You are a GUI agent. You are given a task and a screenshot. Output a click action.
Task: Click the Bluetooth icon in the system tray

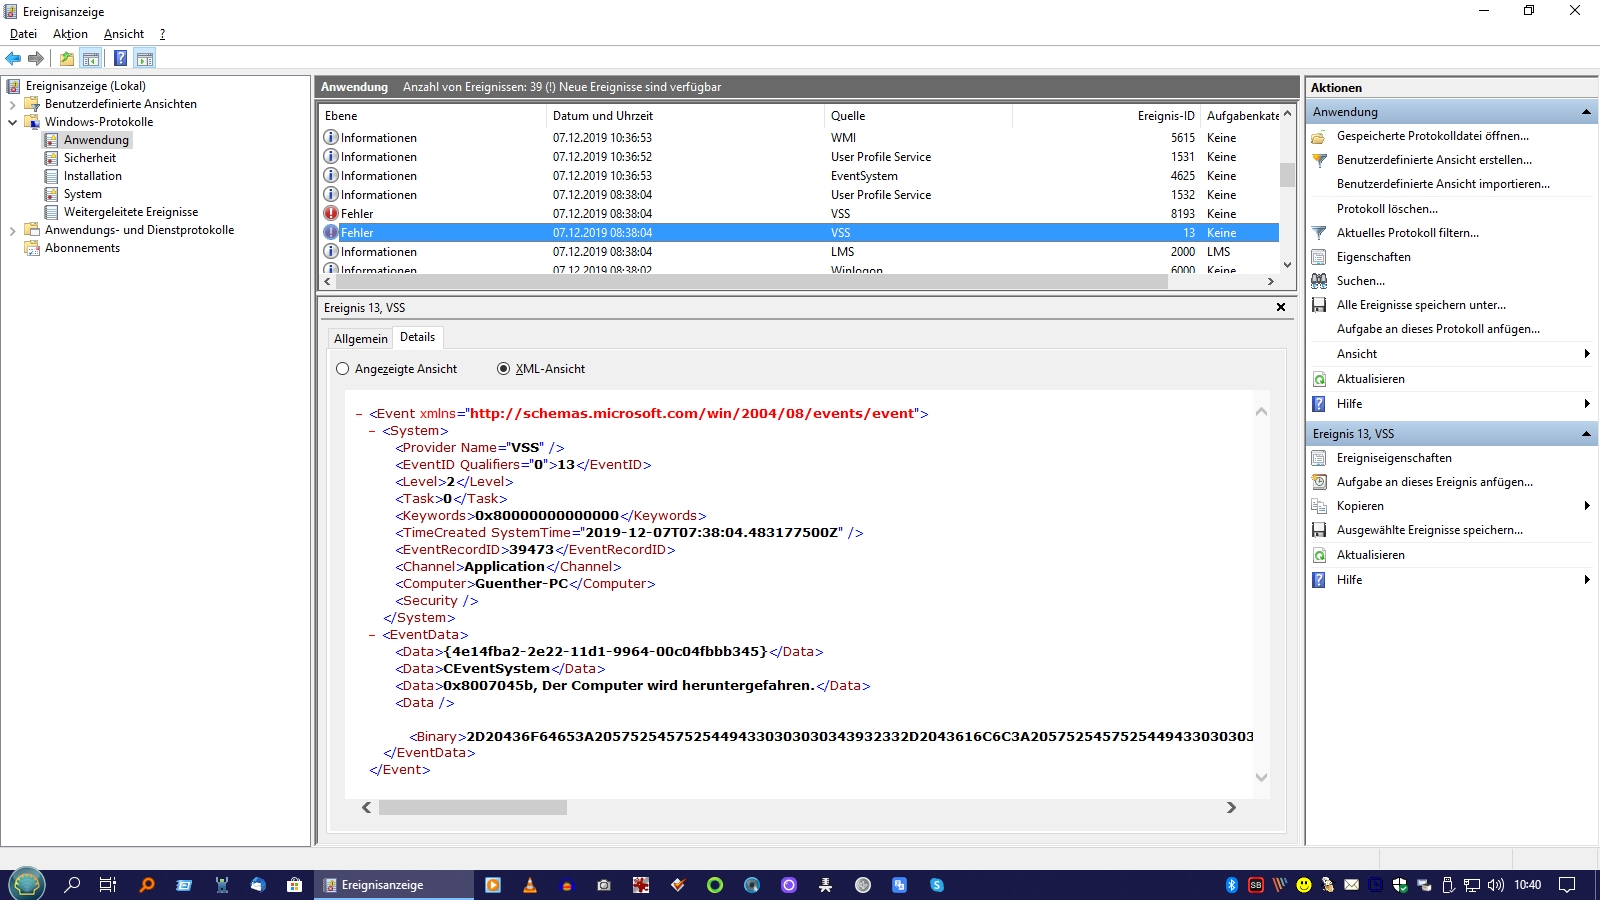[x=1232, y=885]
